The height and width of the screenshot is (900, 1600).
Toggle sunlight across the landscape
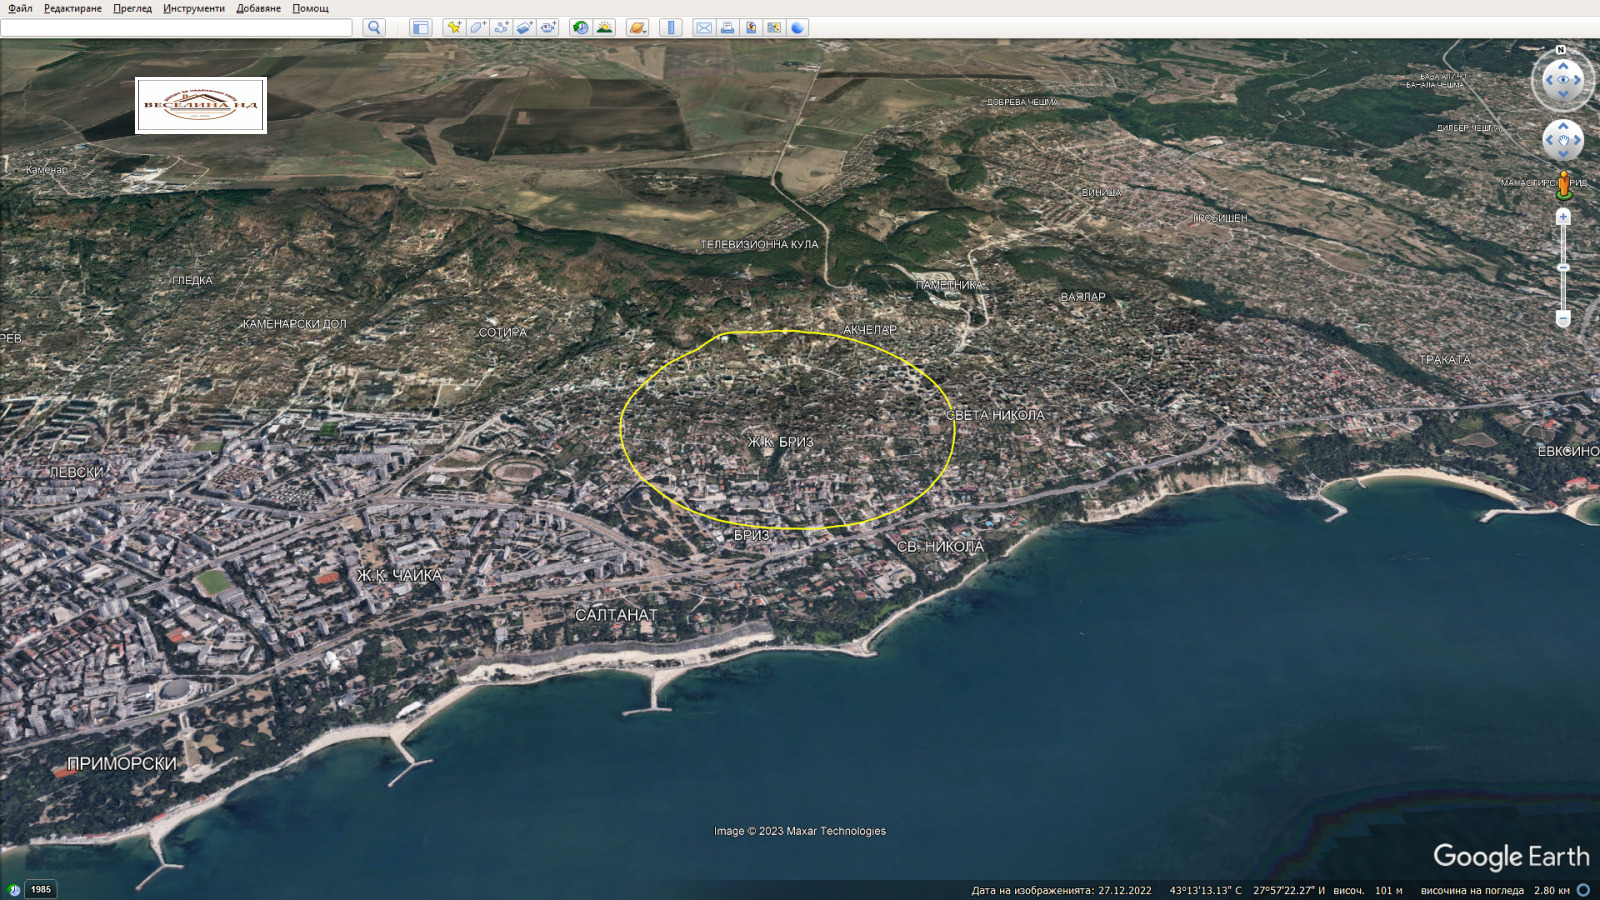tap(603, 27)
